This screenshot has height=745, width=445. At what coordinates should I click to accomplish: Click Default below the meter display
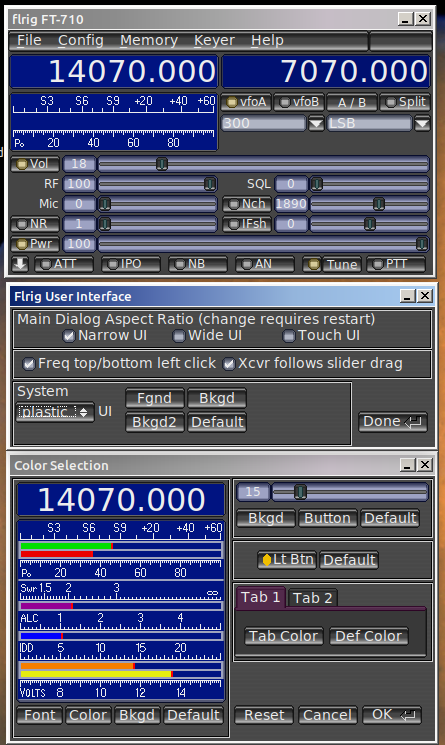coord(194,715)
